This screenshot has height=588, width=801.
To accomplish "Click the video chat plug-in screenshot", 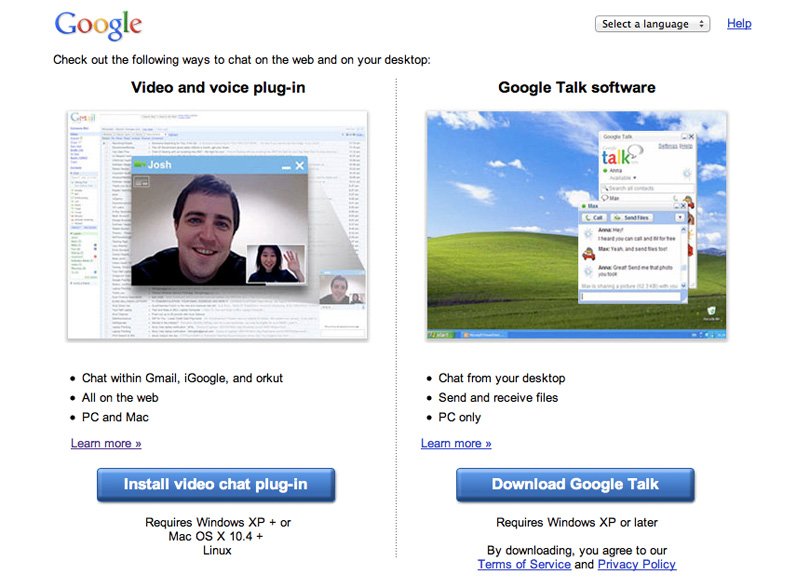I will pos(217,225).
